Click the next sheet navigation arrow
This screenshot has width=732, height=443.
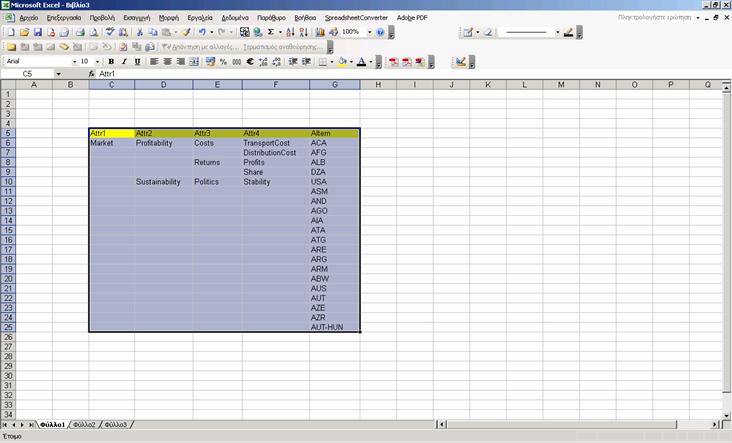pos(22,425)
